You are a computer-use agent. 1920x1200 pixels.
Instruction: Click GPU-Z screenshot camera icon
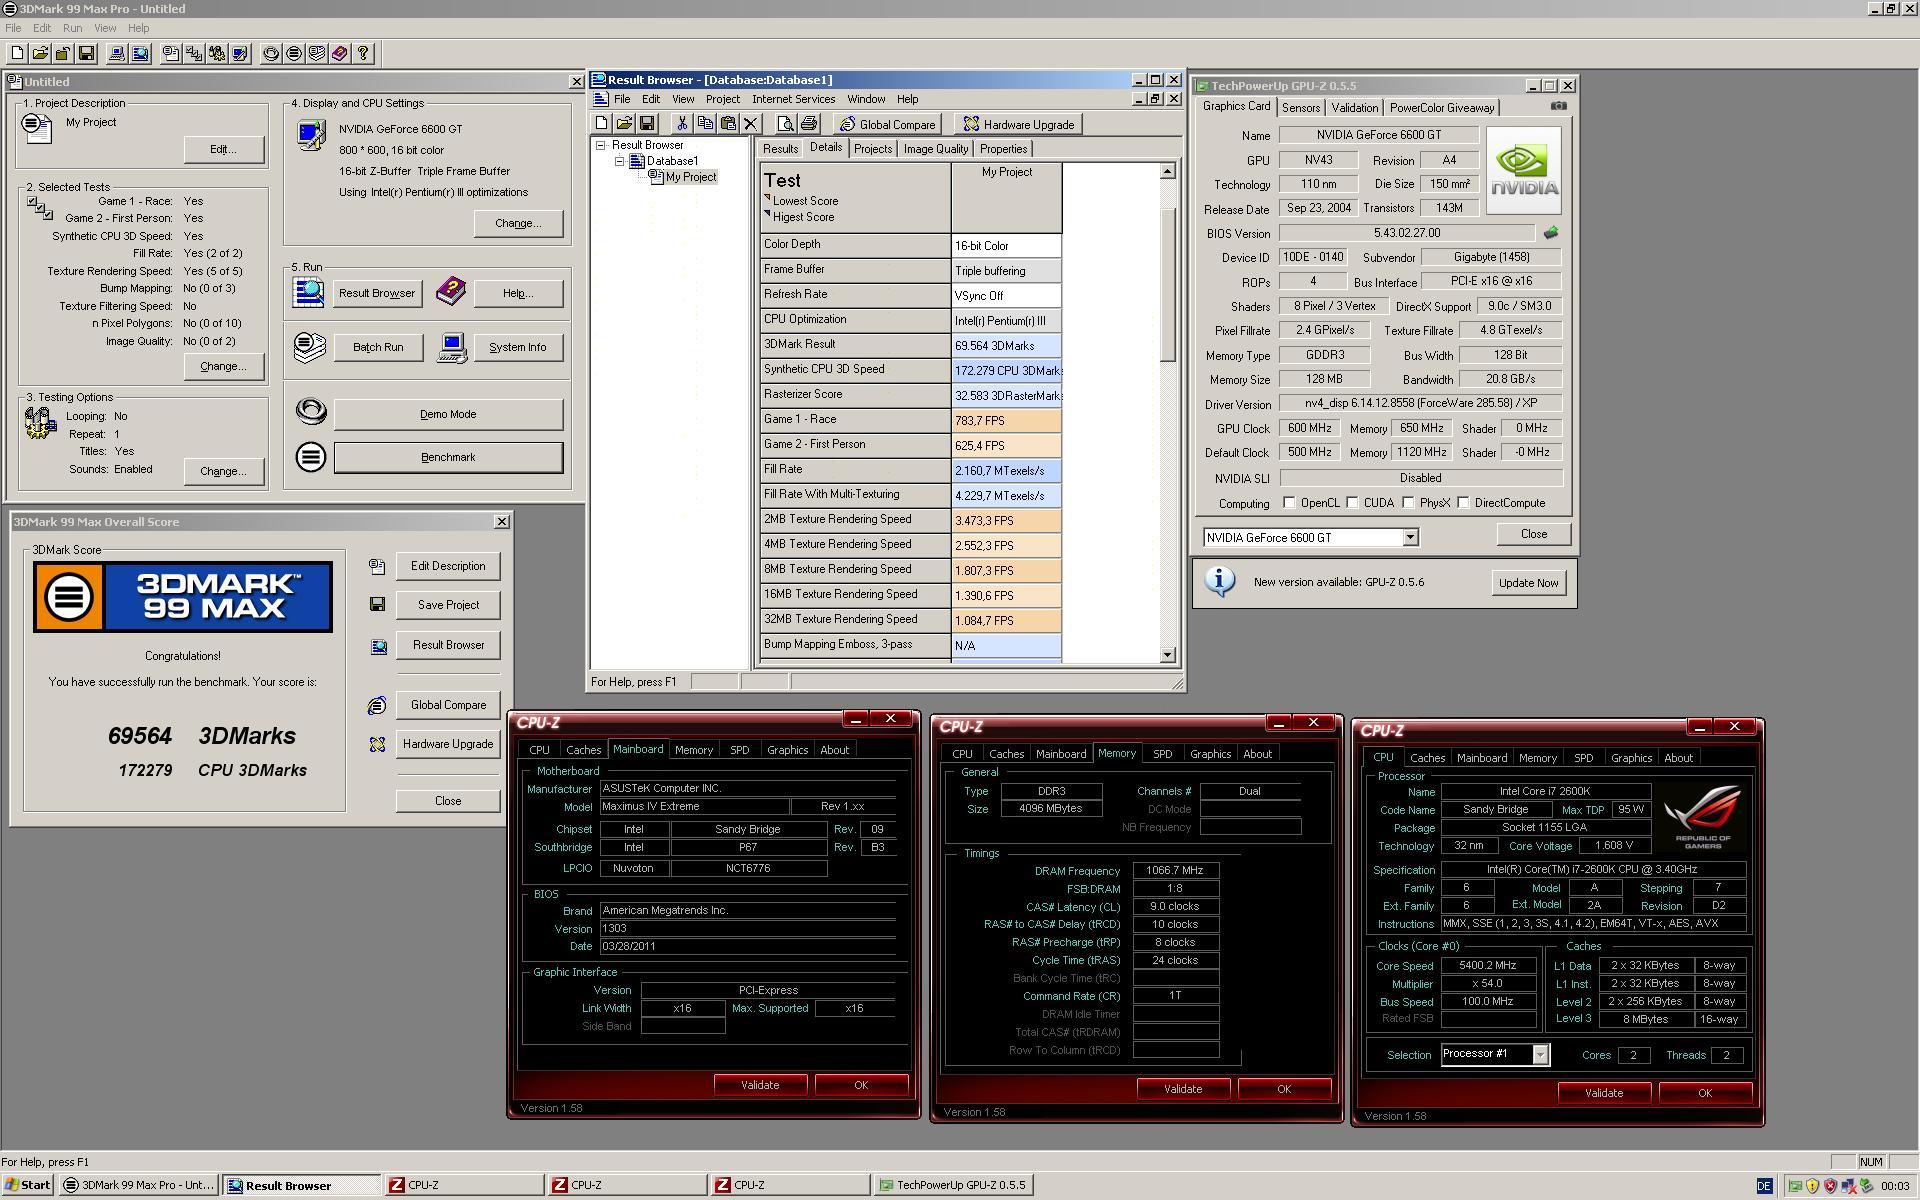coord(1558,106)
